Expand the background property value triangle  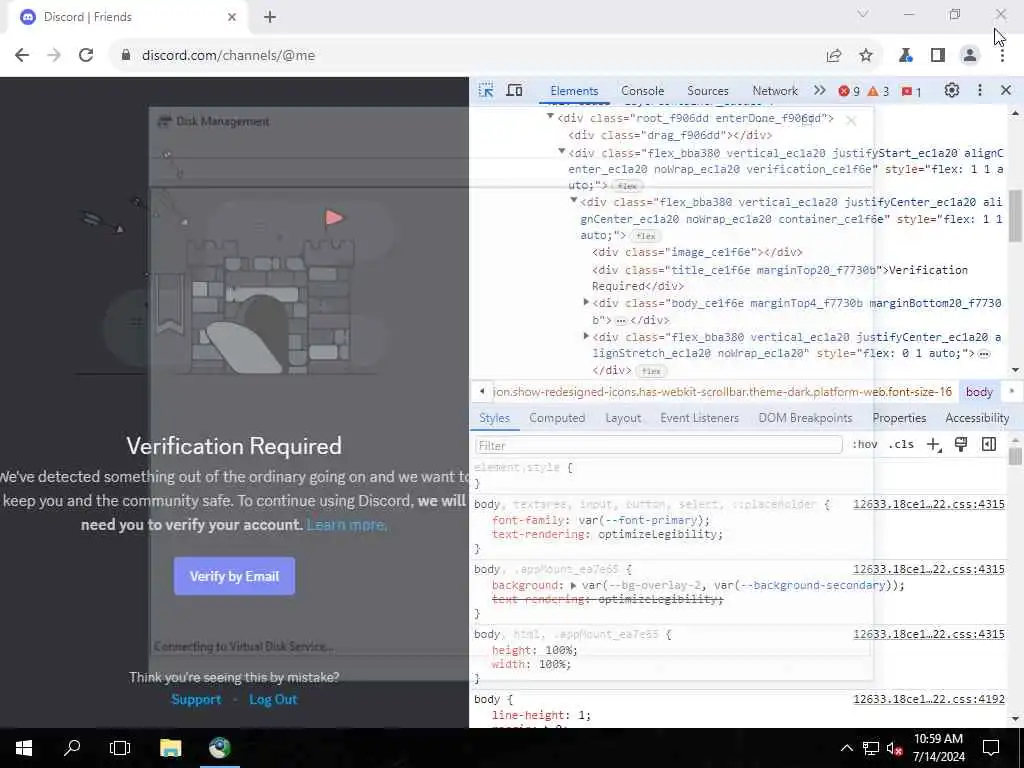click(x=573, y=586)
